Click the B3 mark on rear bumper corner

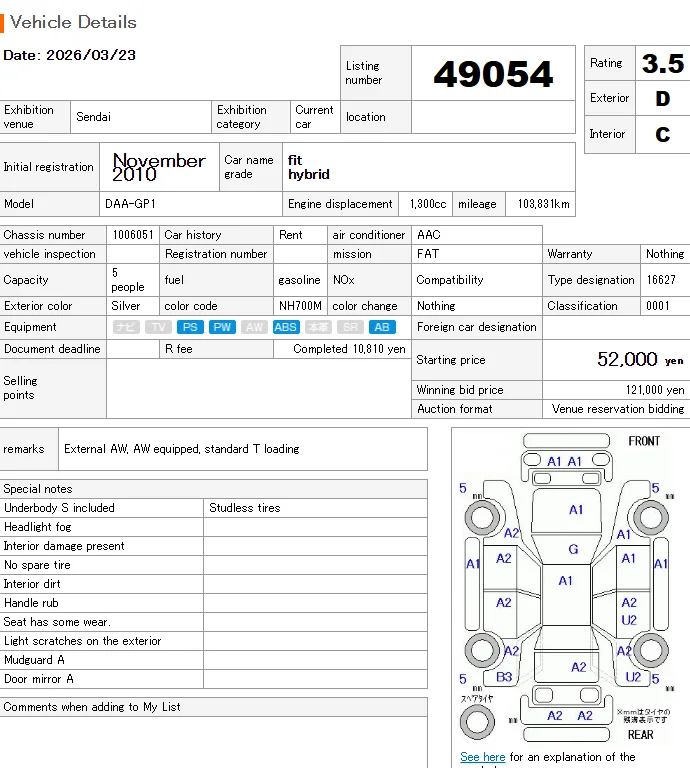click(x=504, y=677)
